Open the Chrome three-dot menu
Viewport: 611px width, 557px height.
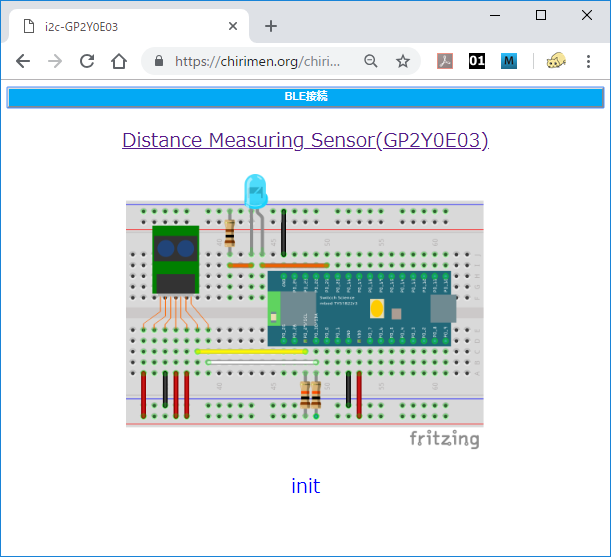point(588,61)
